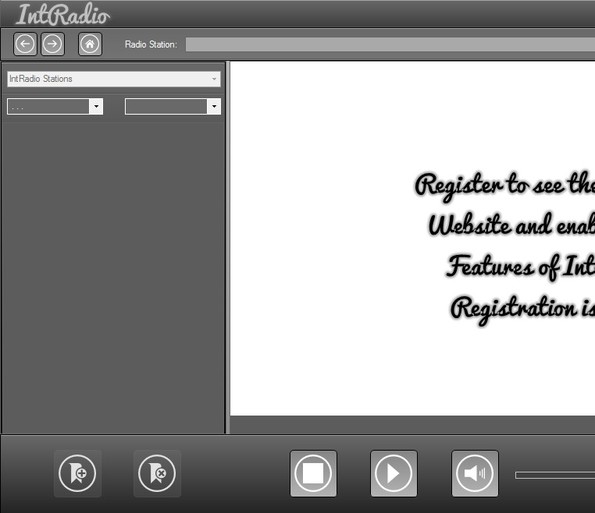Stop radio playback with square button
Image resolution: width=595 pixels, height=513 pixels.
coord(313,474)
